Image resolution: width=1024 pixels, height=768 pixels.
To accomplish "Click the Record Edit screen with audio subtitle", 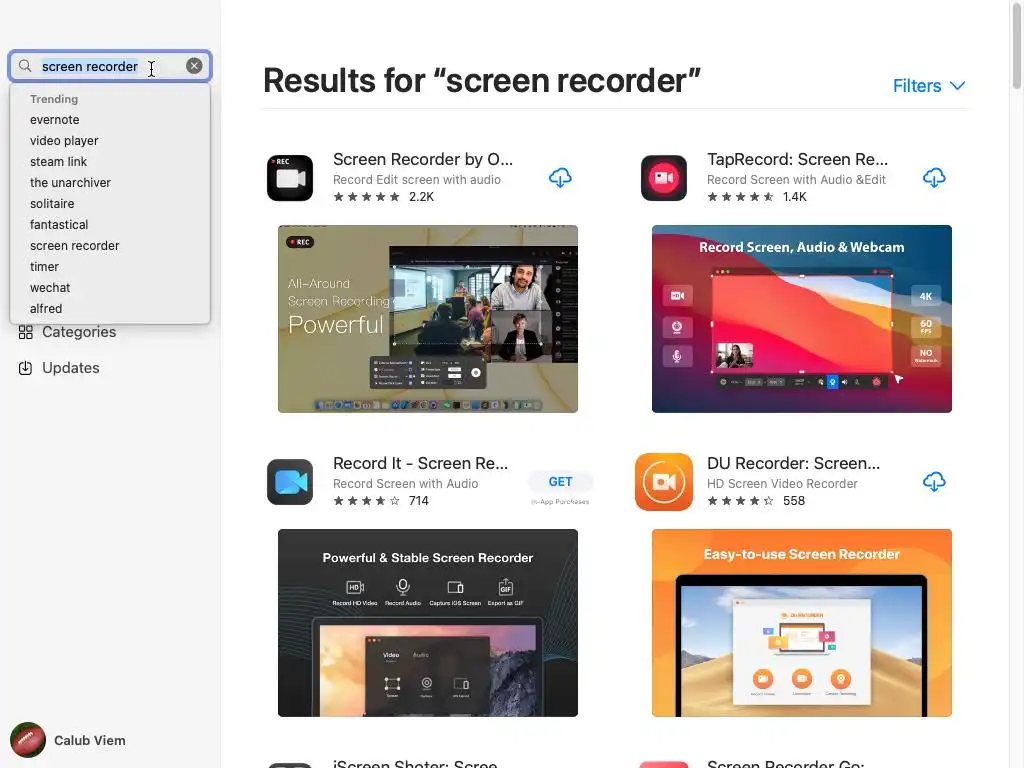I will click(x=417, y=180).
